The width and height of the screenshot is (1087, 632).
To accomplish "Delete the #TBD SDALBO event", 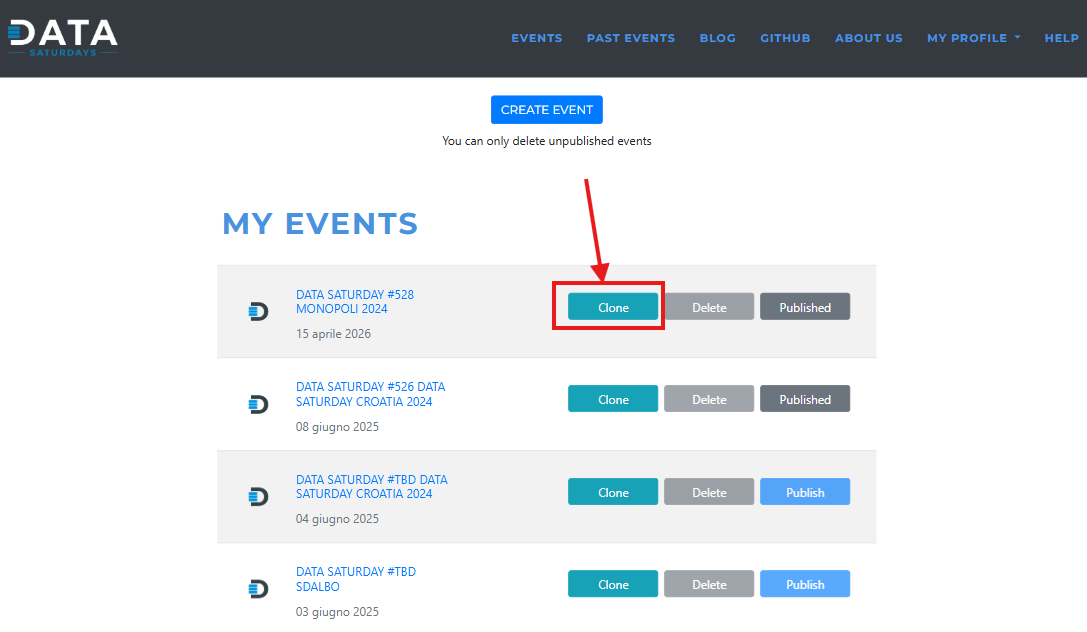I will (709, 584).
